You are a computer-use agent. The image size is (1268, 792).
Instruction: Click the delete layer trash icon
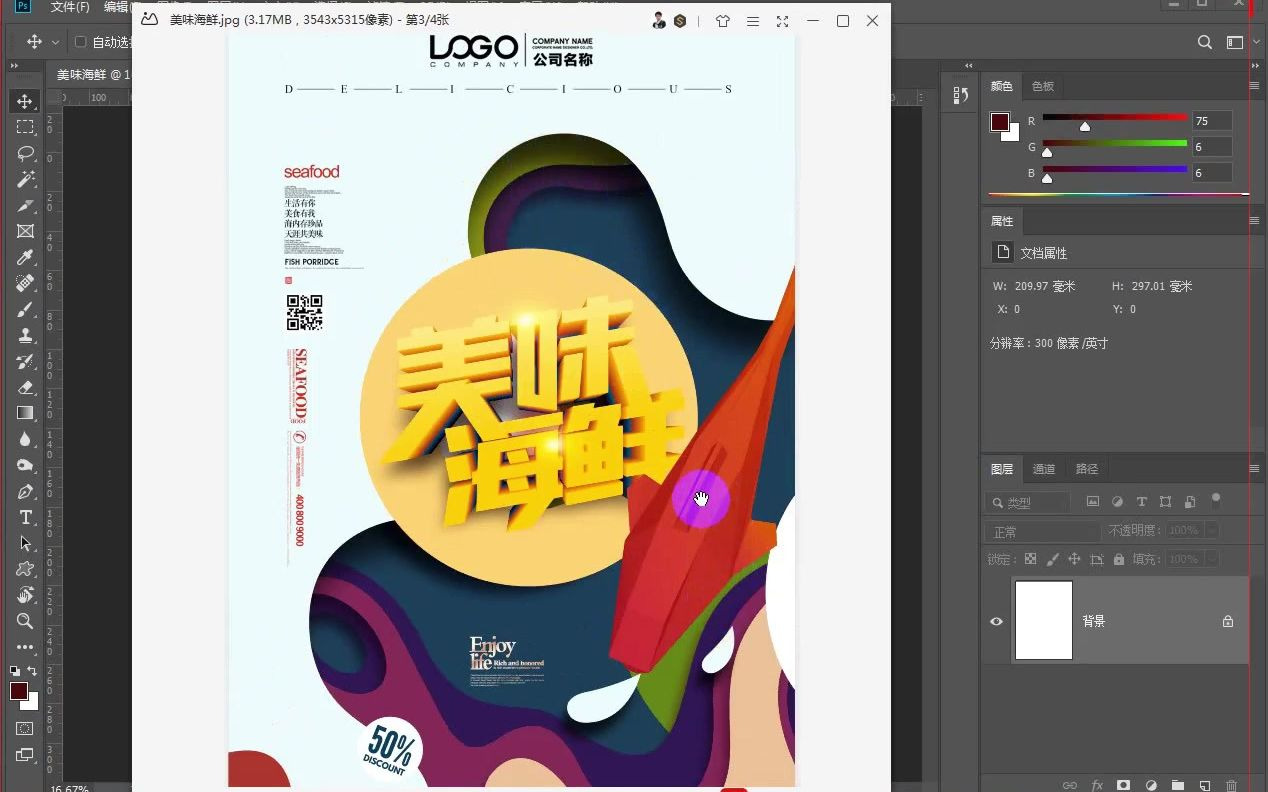click(x=1232, y=785)
